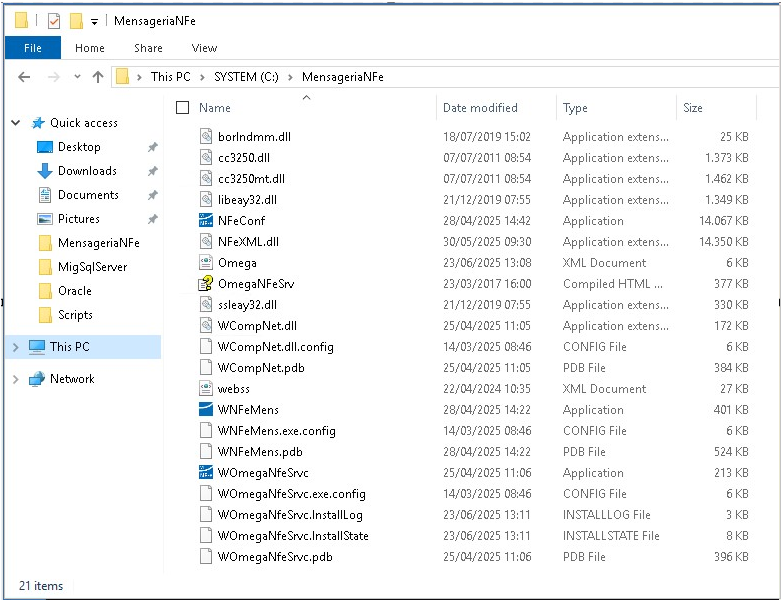Tick the select-all checkbox beside Name
The width and height of the screenshot is (783, 603).
point(183,108)
